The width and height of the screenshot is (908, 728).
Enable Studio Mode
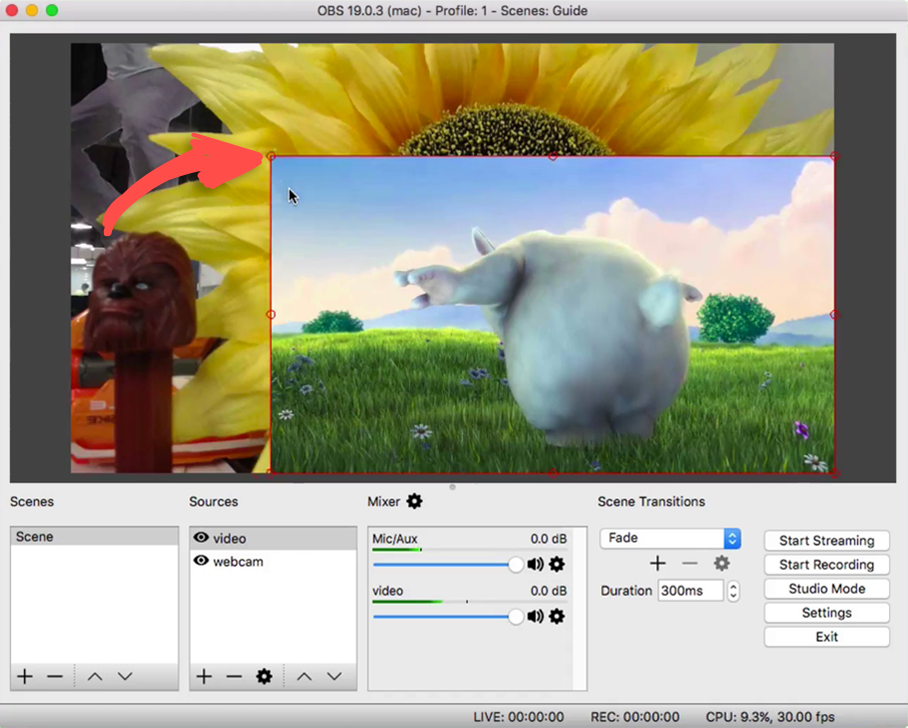tap(826, 588)
